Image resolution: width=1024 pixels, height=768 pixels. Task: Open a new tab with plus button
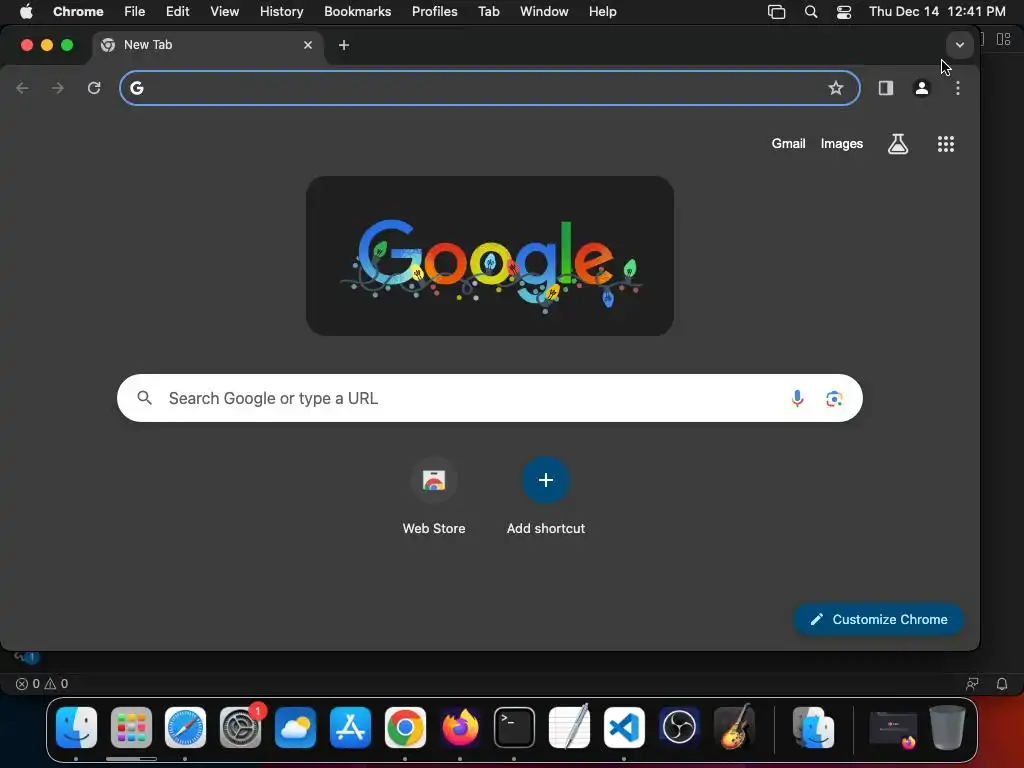click(x=344, y=45)
